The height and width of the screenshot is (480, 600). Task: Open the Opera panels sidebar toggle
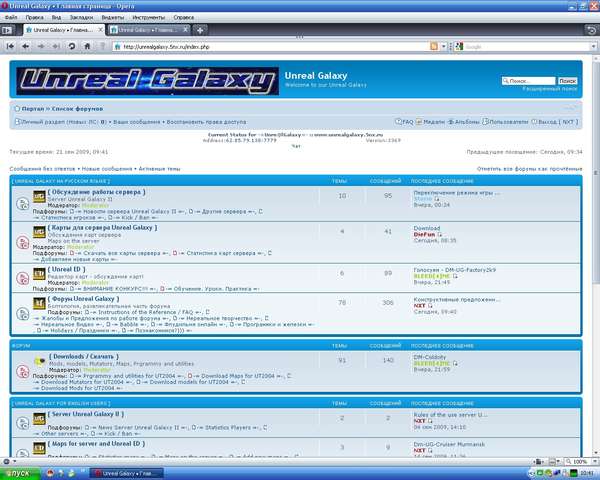7,30
